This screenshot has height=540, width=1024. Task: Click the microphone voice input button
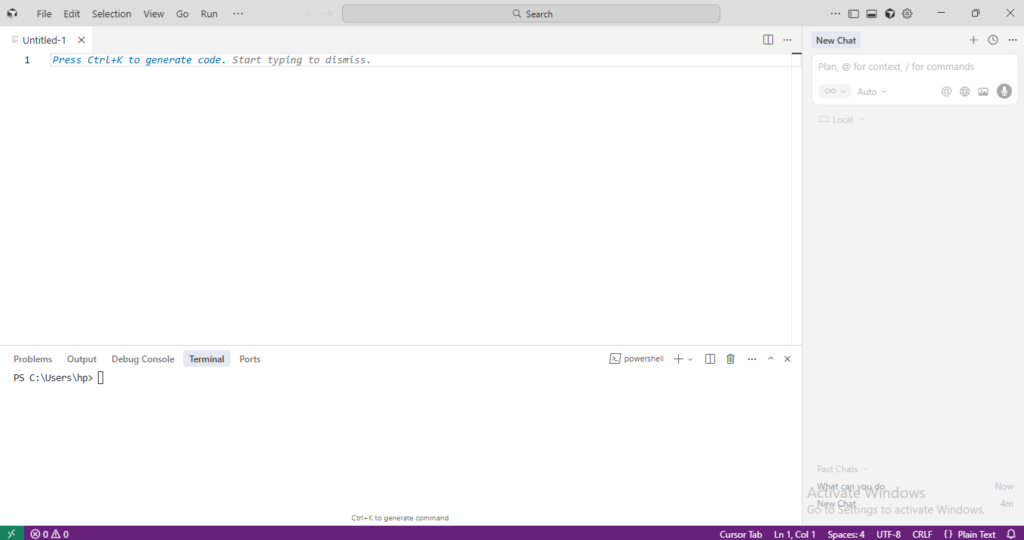pyautogui.click(x=1004, y=91)
